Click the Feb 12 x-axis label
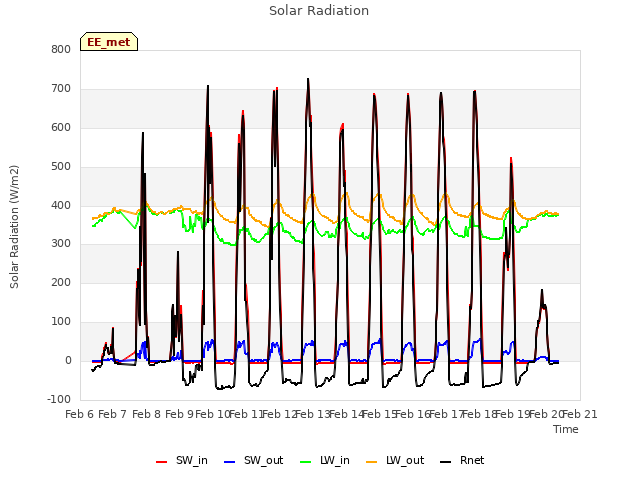 [279, 415]
